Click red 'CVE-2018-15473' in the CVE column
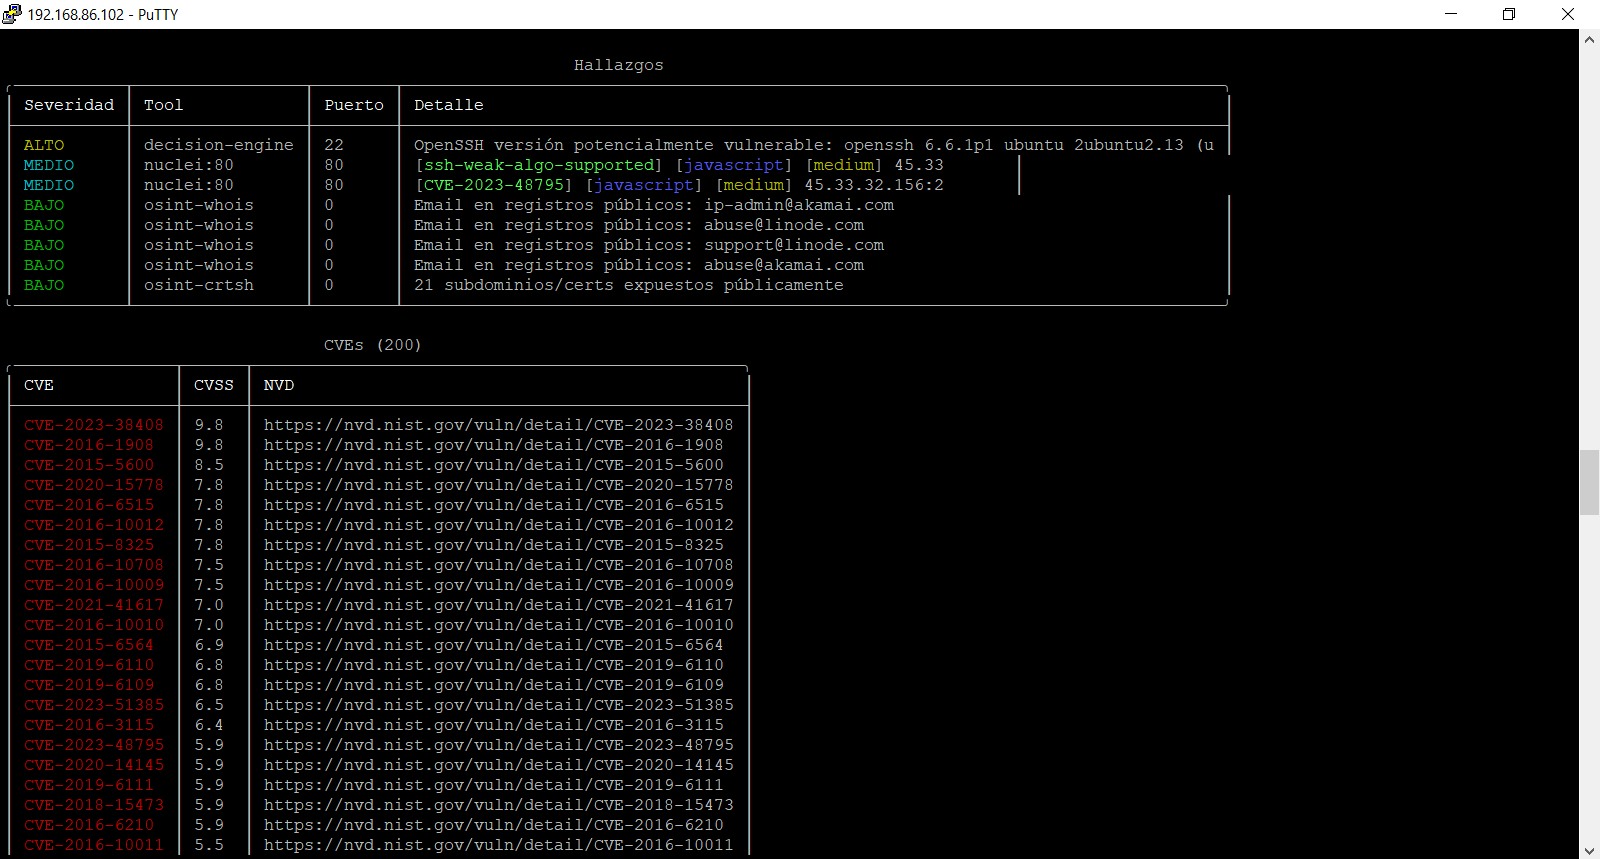The width and height of the screenshot is (1600, 859). (94, 805)
